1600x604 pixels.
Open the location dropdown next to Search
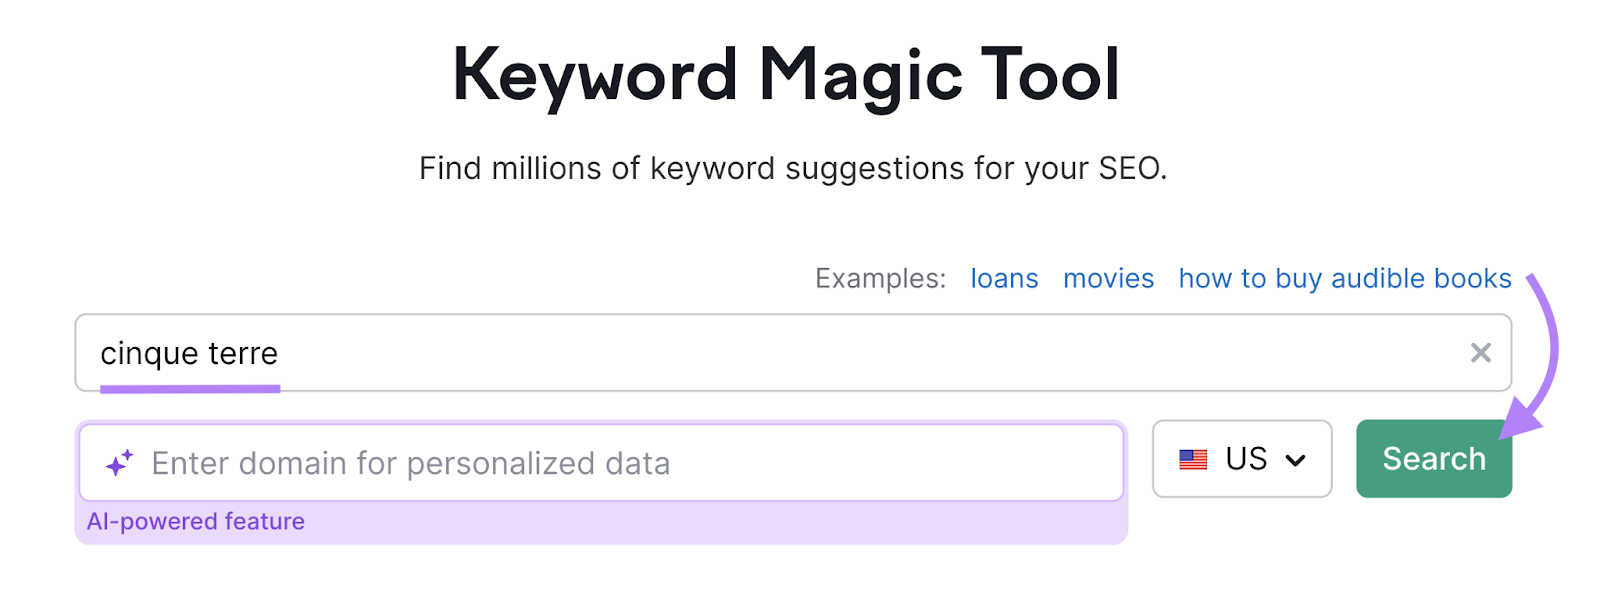pos(1241,459)
